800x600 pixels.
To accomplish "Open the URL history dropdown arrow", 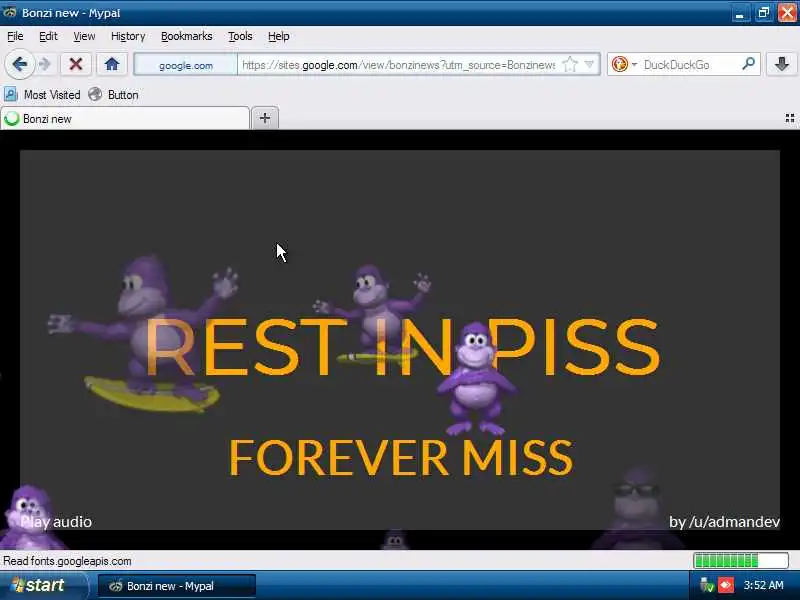I will [589, 64].
